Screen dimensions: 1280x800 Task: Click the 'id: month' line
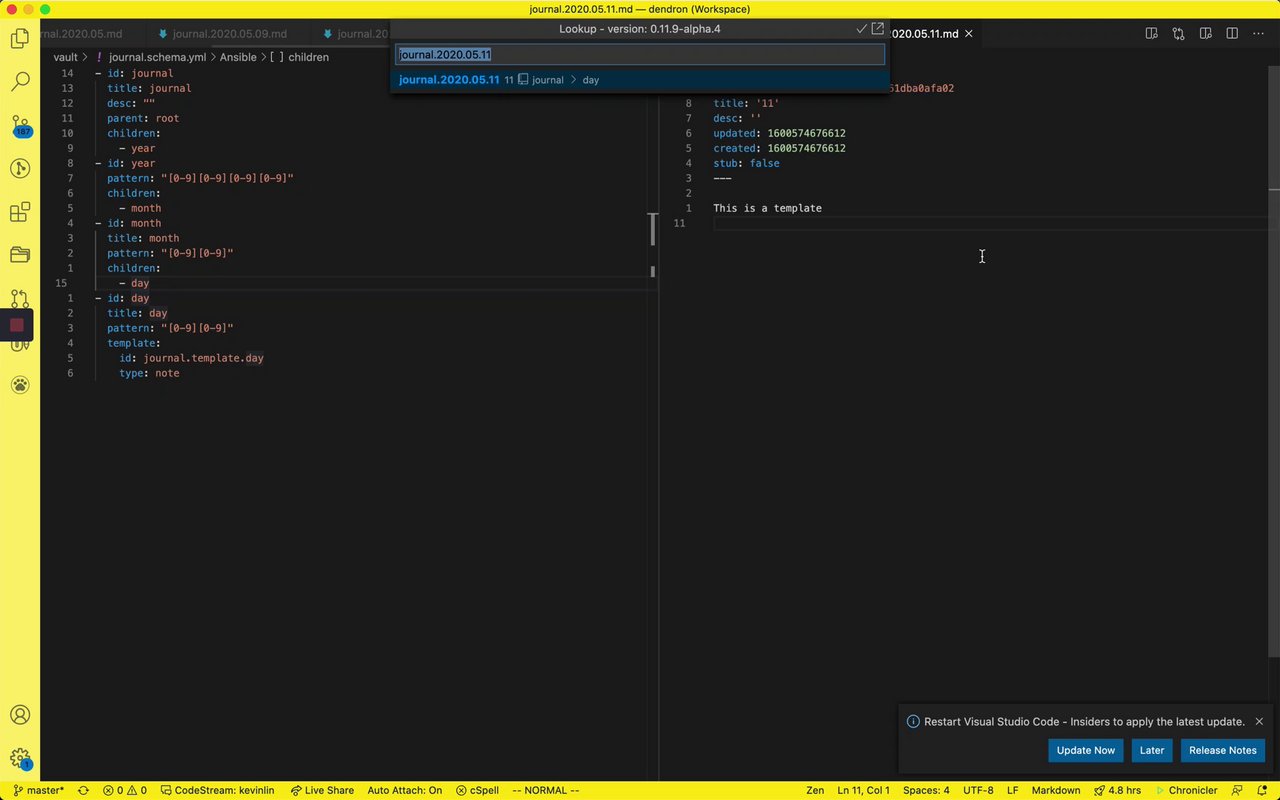pyautogui.click(x=133, y=223)
